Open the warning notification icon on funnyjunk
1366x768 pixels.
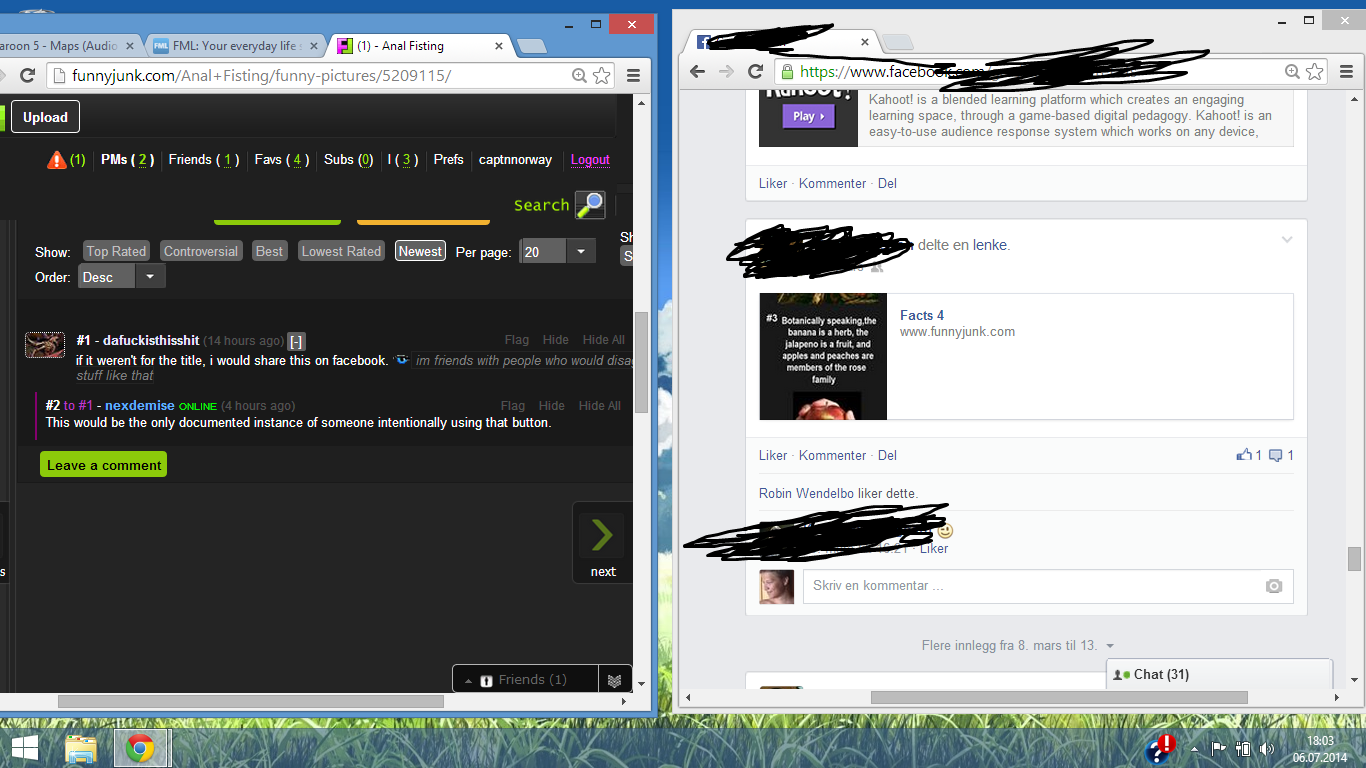click(x=57, y=160)
